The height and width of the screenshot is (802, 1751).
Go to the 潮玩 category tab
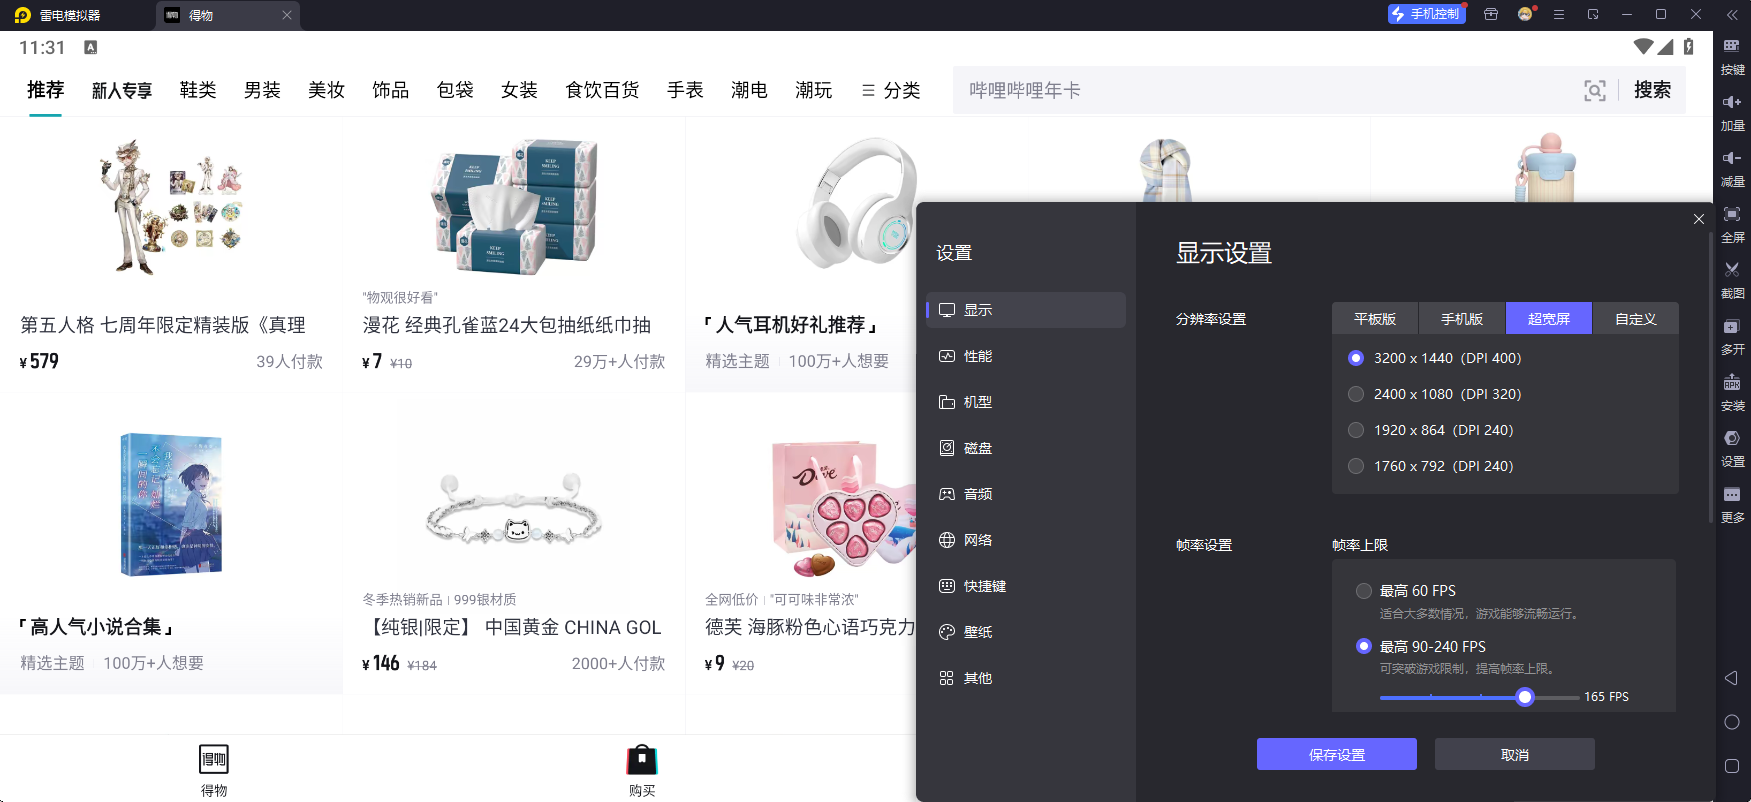pyautogui.click(x=813, y=90)
